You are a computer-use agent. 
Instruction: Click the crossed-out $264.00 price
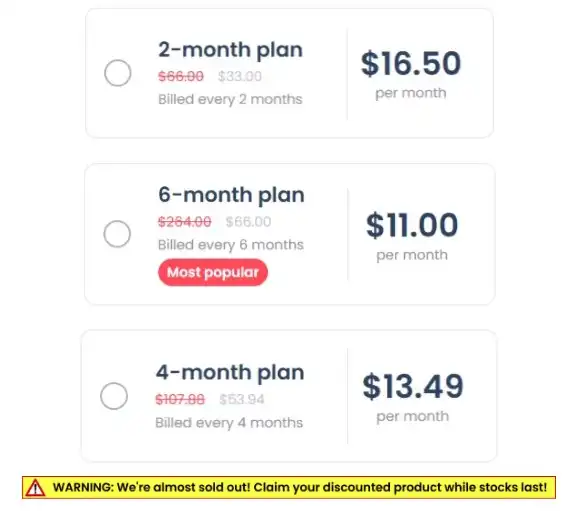184,222
